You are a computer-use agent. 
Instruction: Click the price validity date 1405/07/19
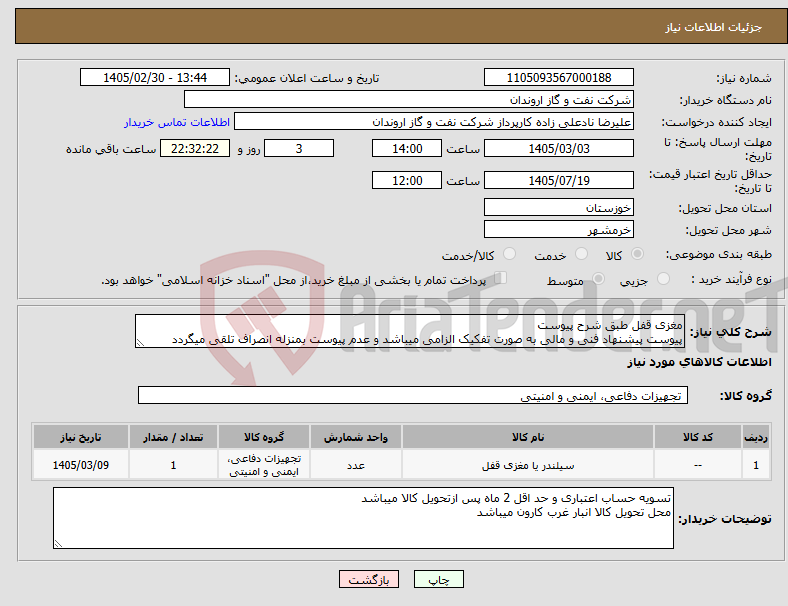(558, 180)
